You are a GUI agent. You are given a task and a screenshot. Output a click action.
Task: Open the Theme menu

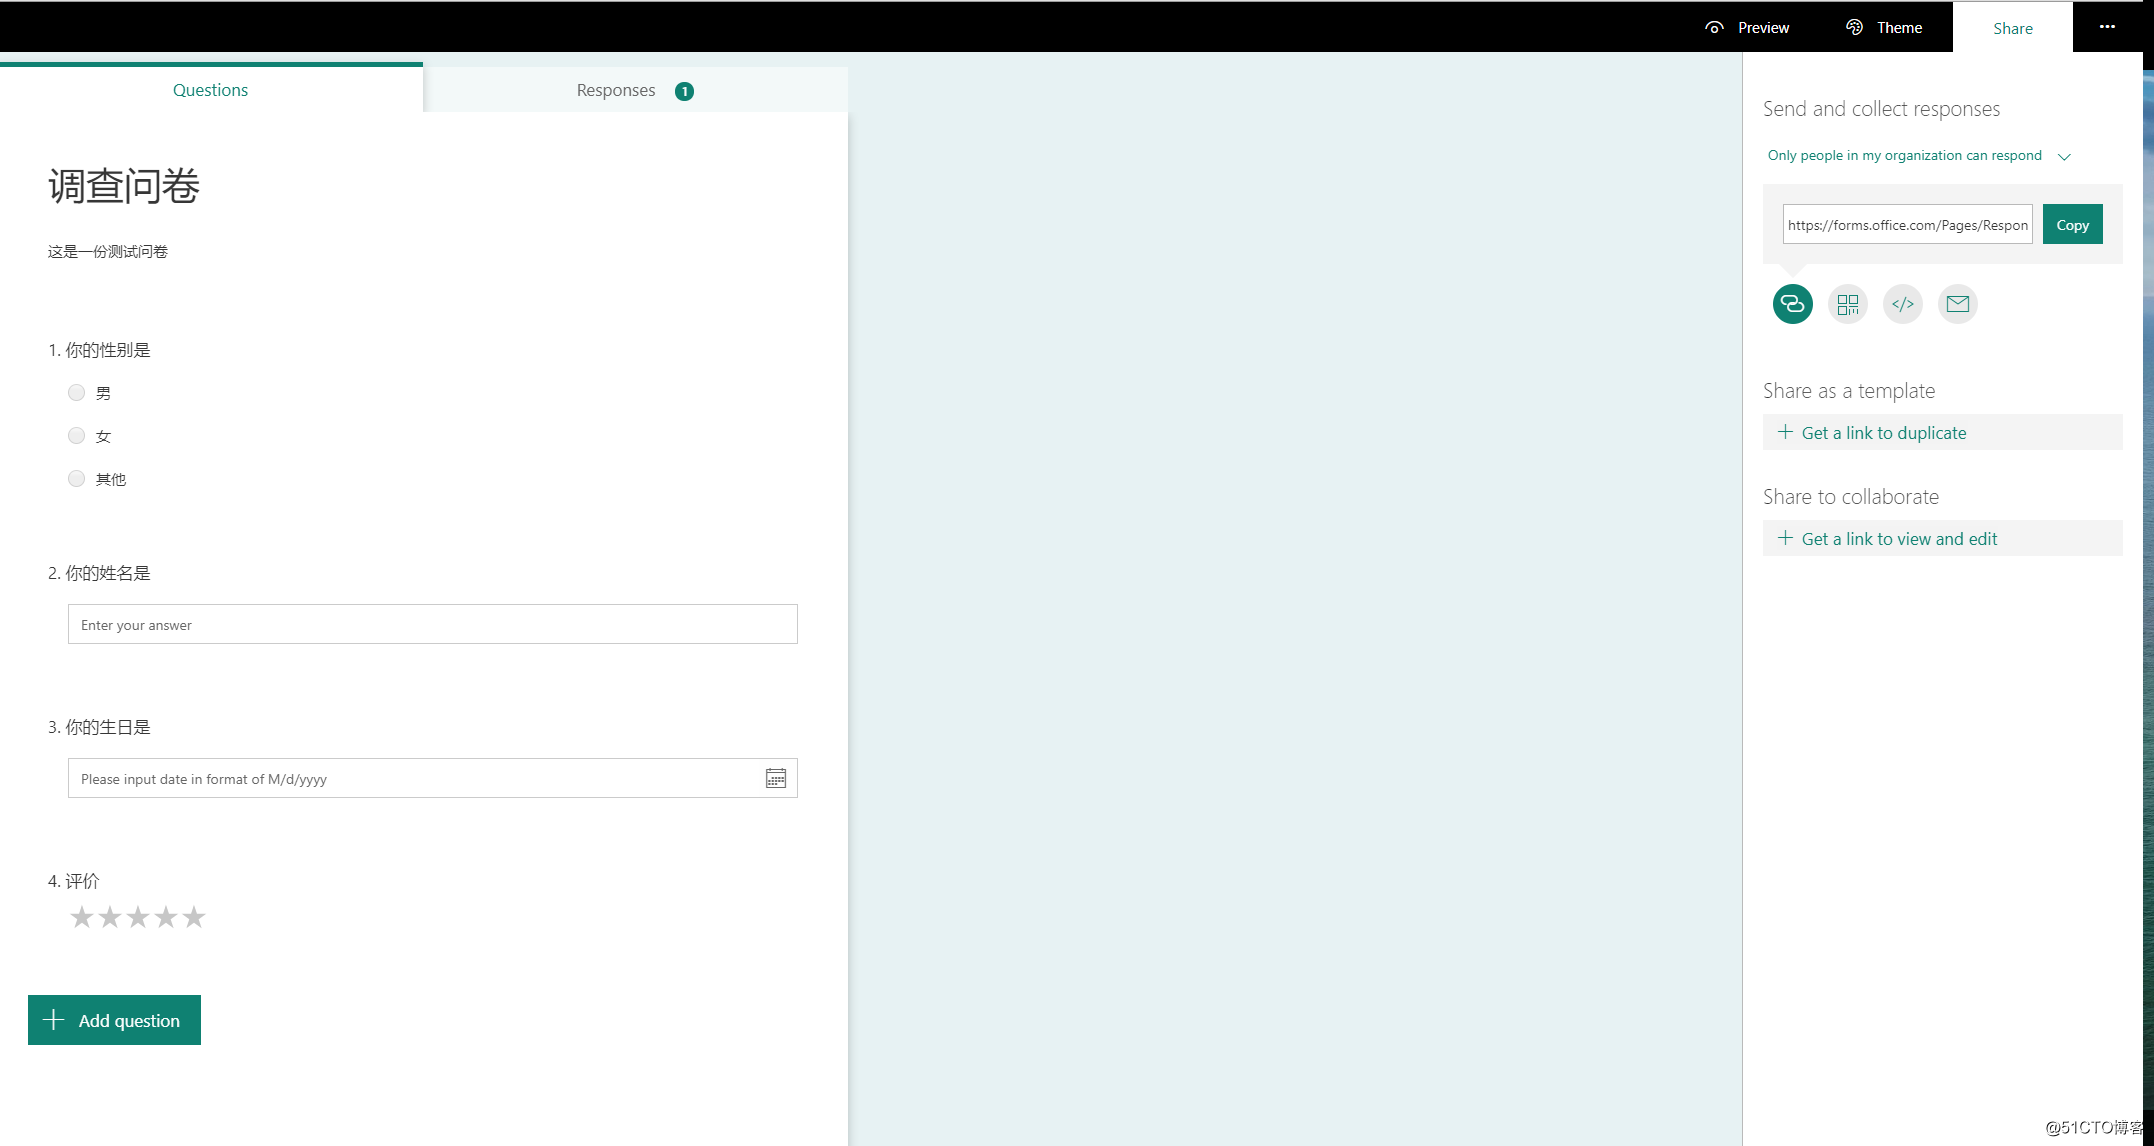coord(1884,28)
